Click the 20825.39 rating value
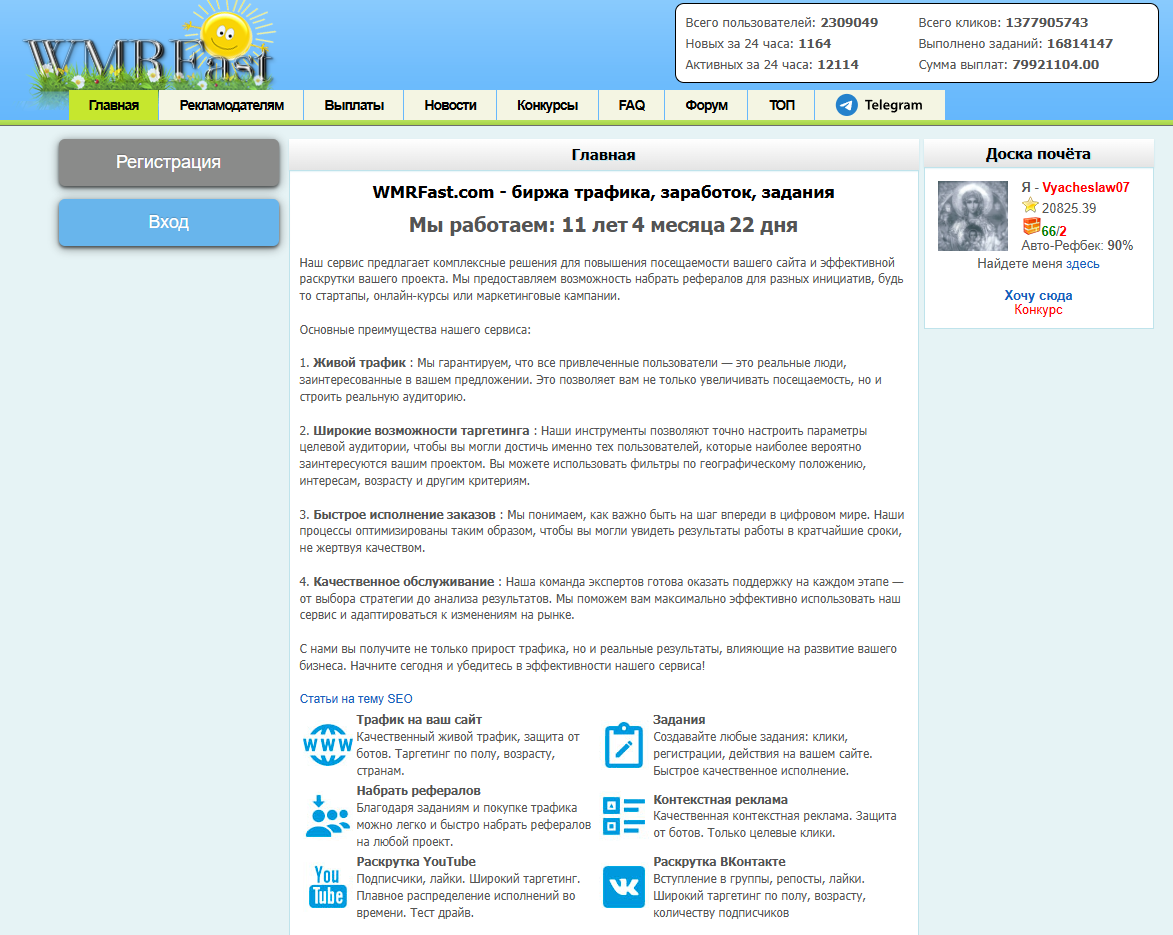 (x=1069, y=208)
